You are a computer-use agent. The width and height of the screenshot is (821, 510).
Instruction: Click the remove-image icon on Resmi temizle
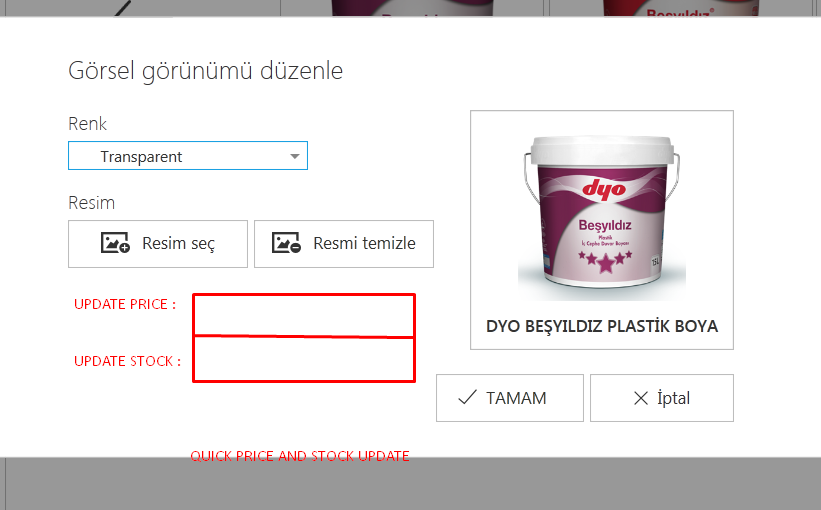[286, 243]
